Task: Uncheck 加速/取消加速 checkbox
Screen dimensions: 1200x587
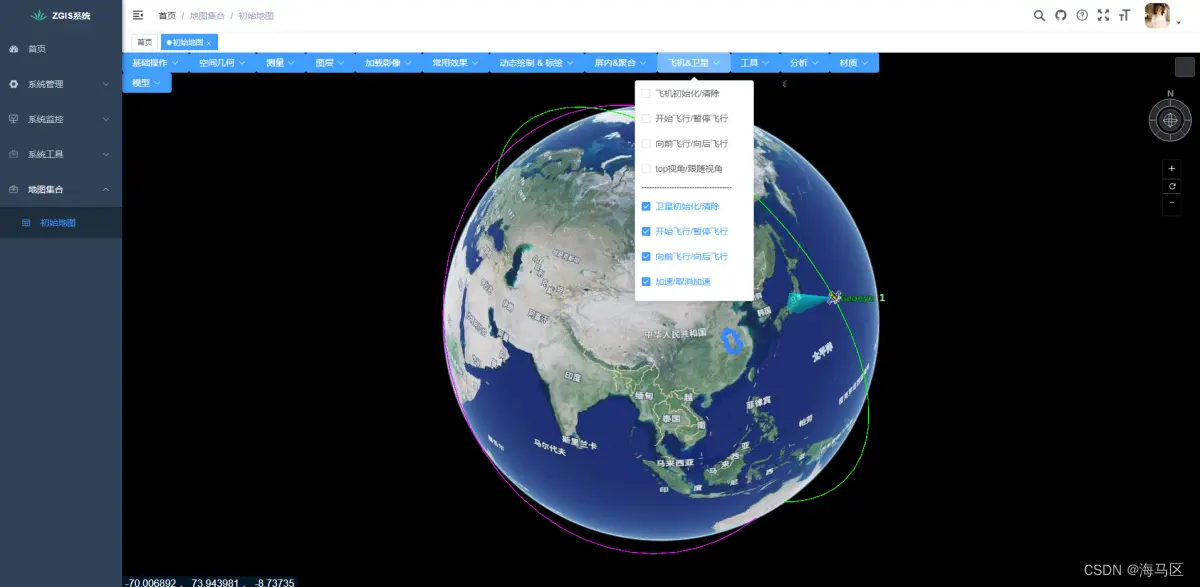Action: [x=646, y=282]
